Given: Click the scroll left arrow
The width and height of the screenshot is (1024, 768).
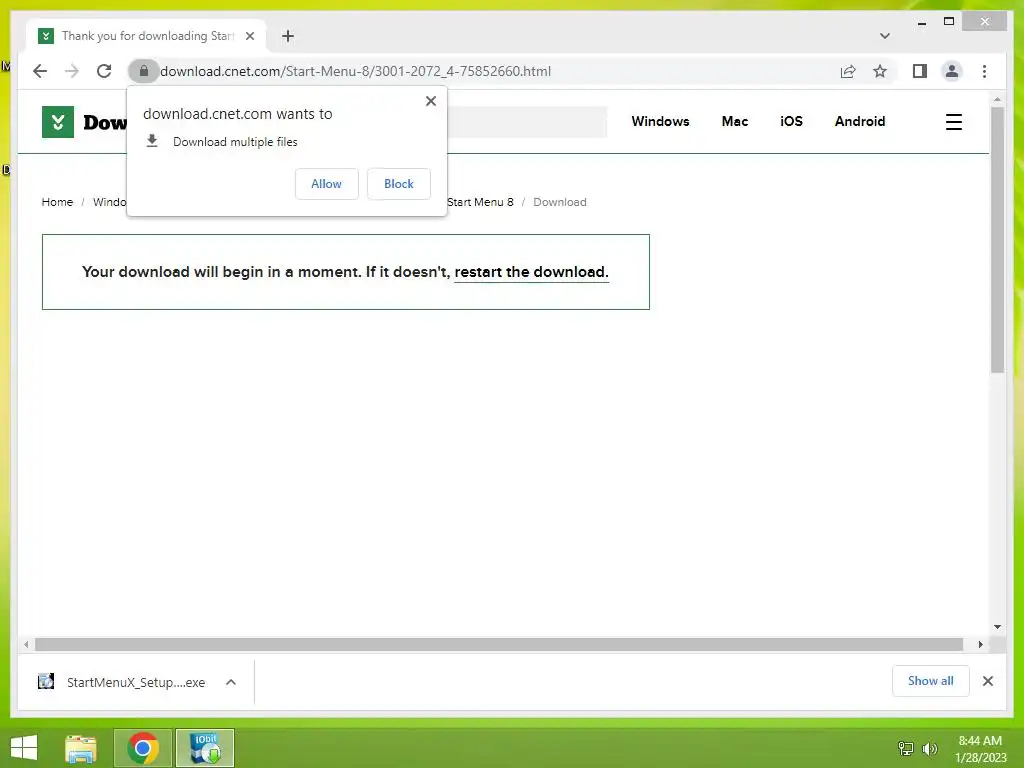Looking at the screenshot, I should click(x=26, y=644).
